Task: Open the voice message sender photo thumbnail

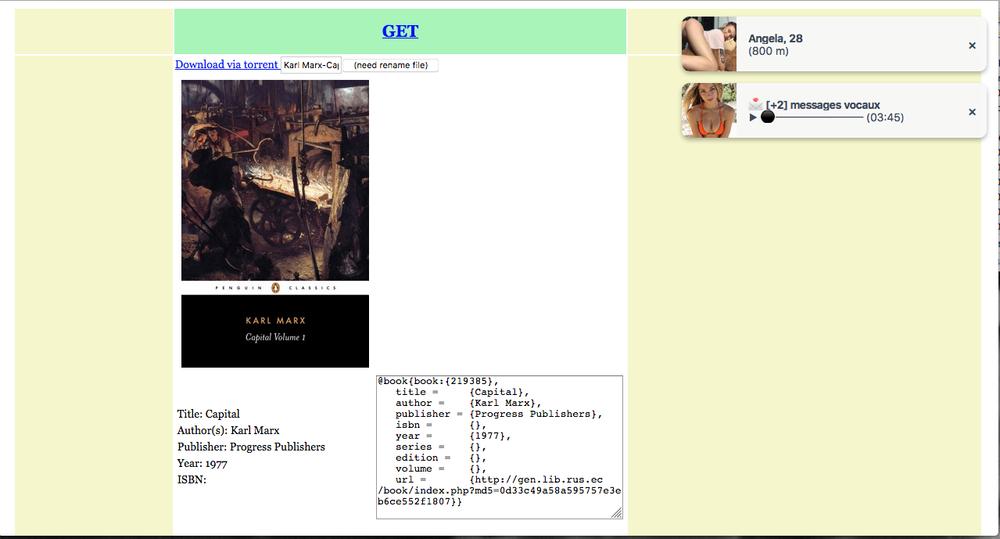Action: (x=709, y=110)
